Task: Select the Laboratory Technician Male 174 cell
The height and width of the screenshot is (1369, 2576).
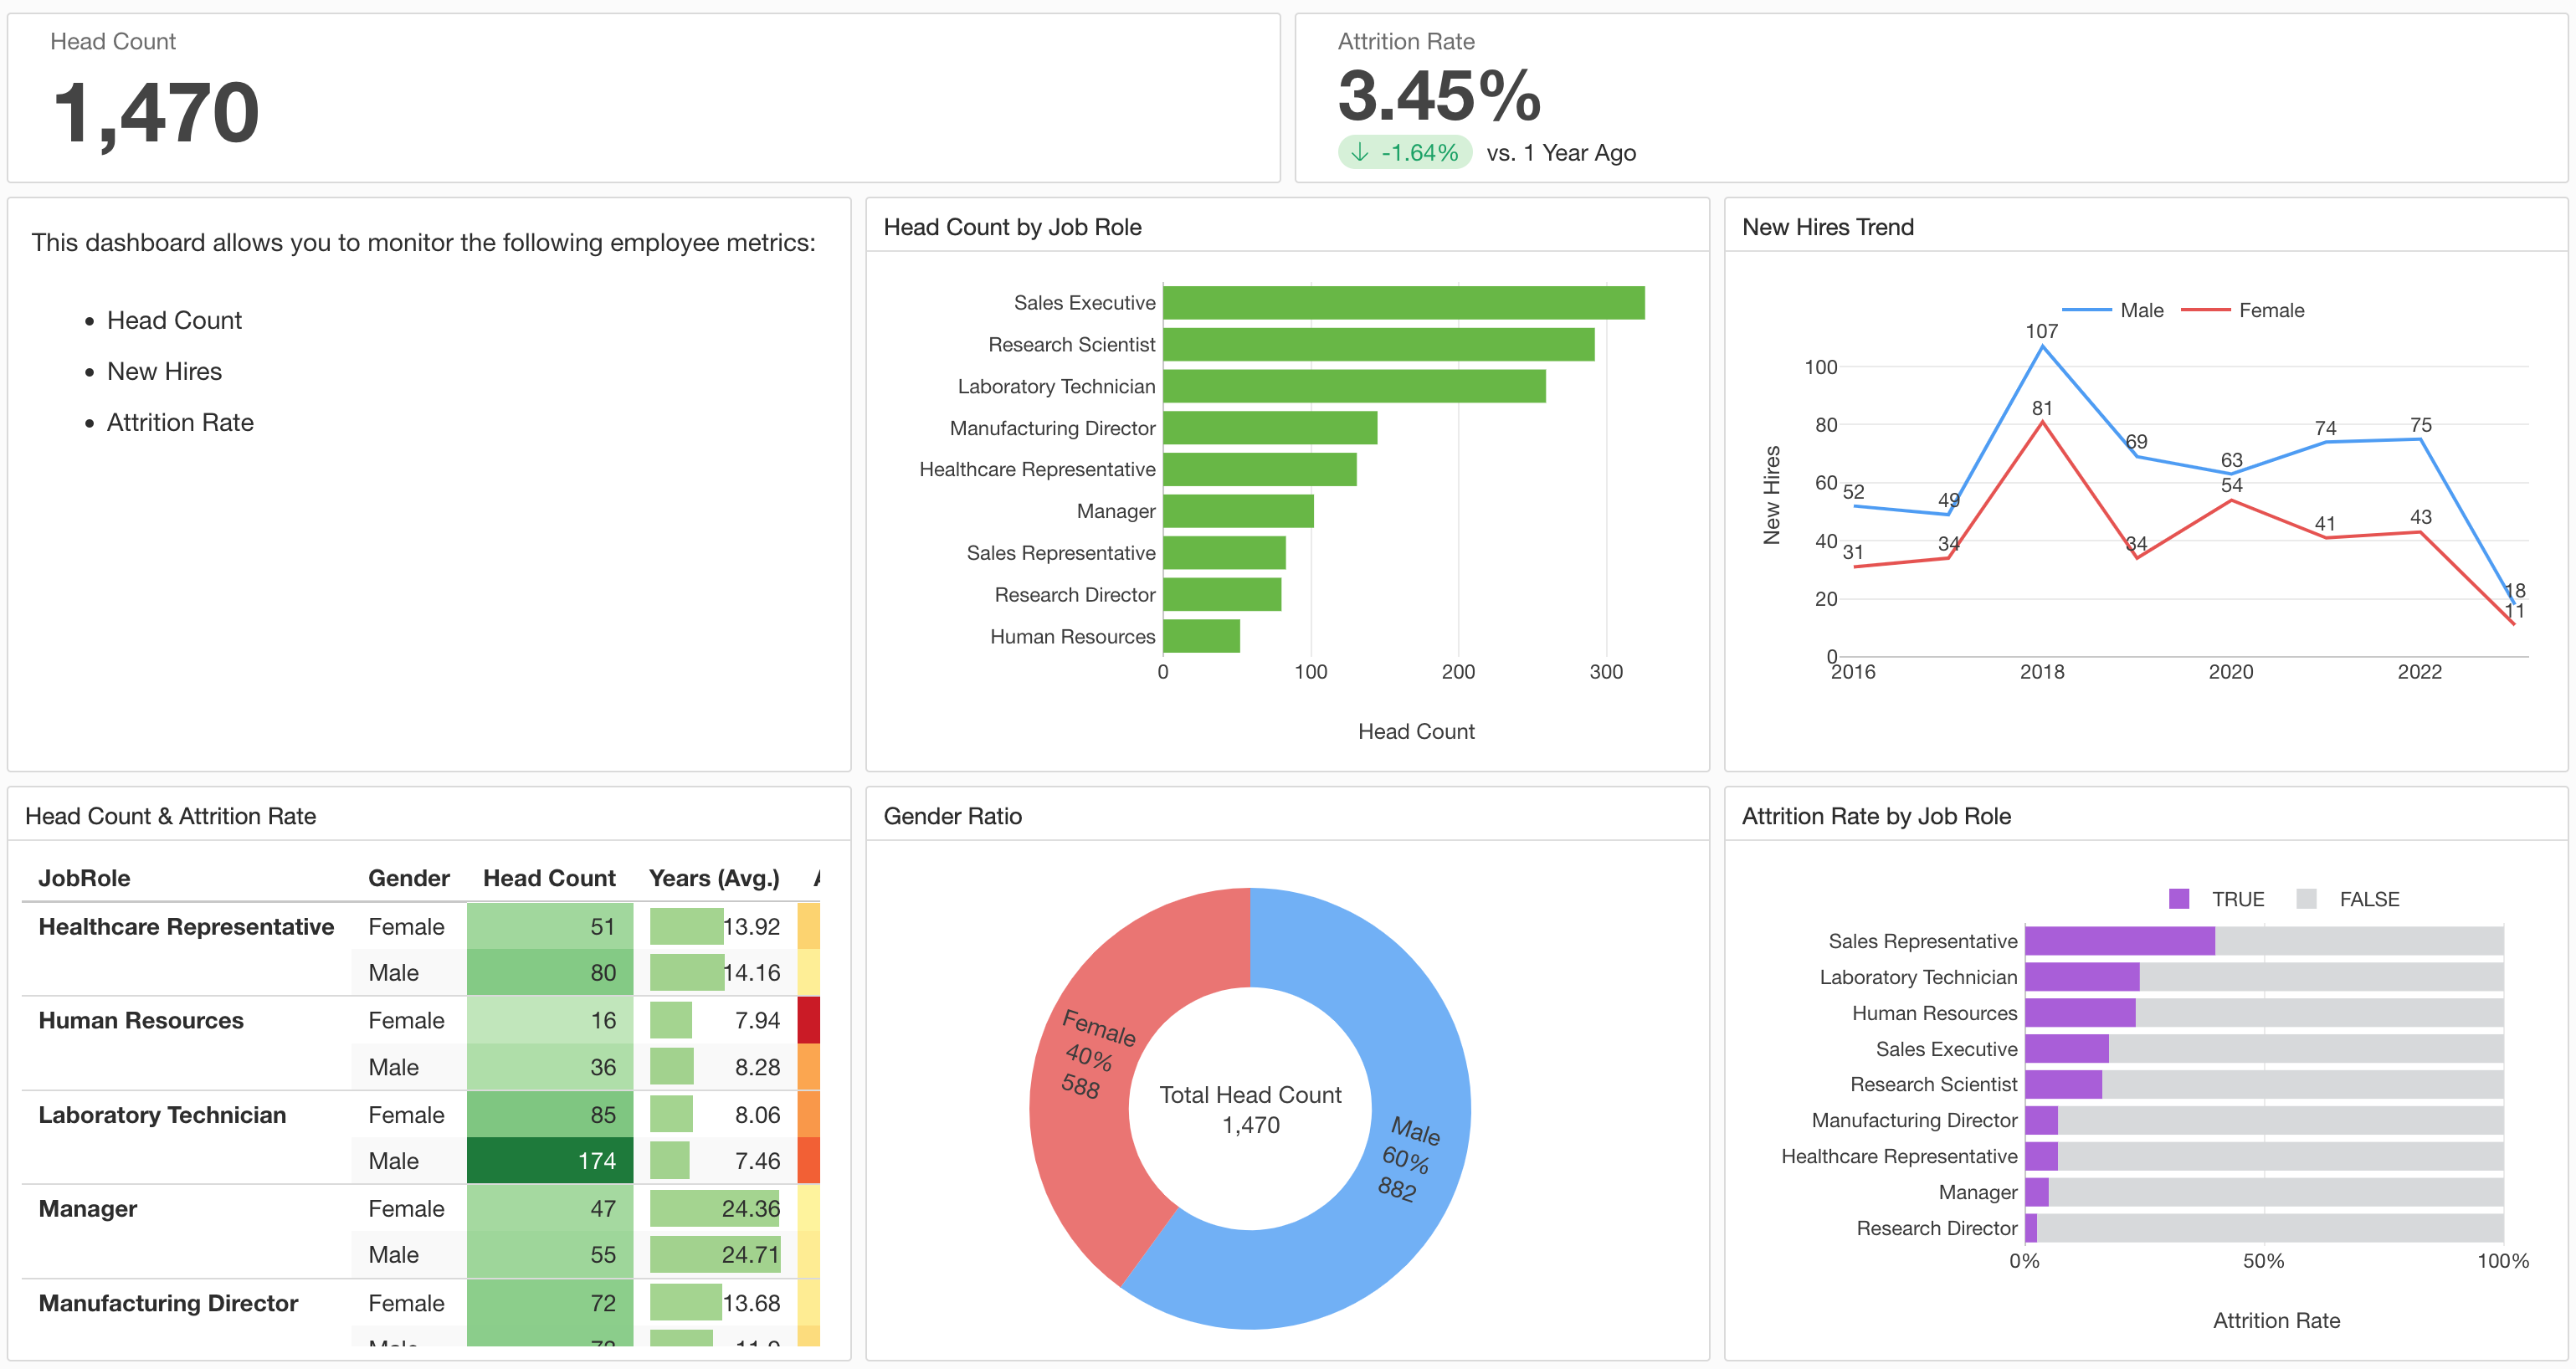Action: click(x=550, y=1161)
